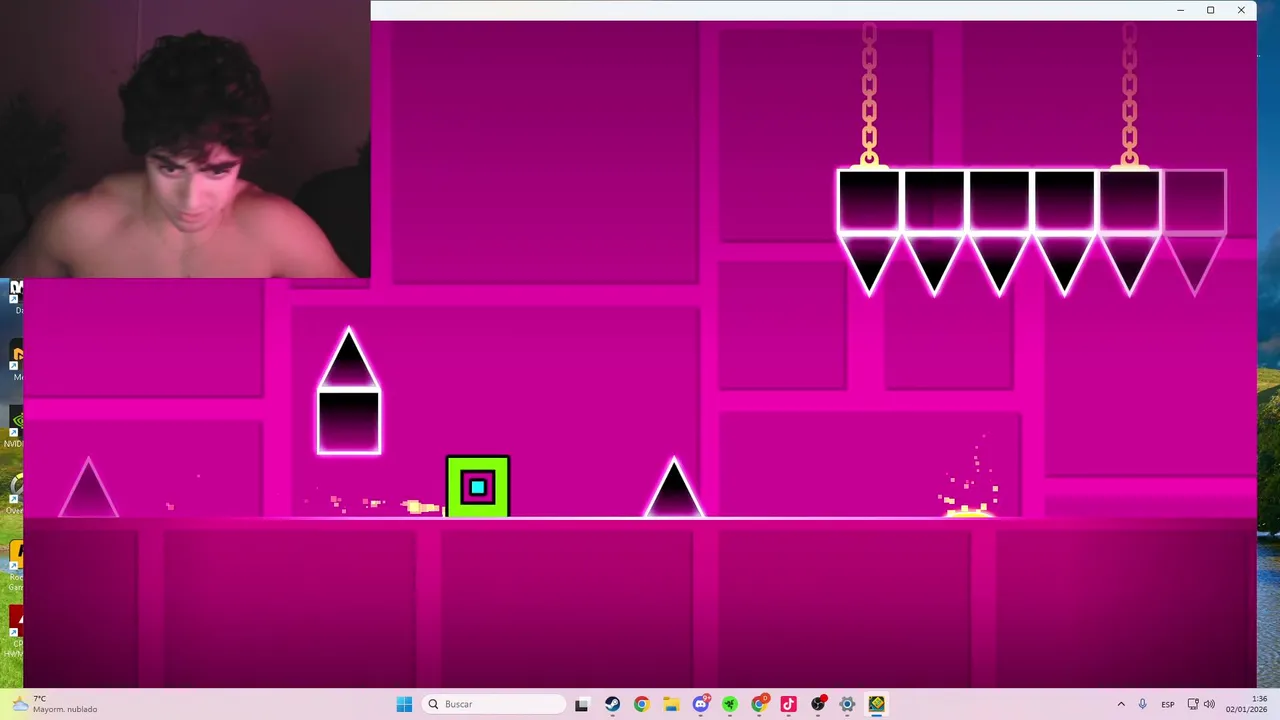The image size is (1280, 720).
Task: Click the microphone icon in system tray
Action: (x=1143, y=704)
